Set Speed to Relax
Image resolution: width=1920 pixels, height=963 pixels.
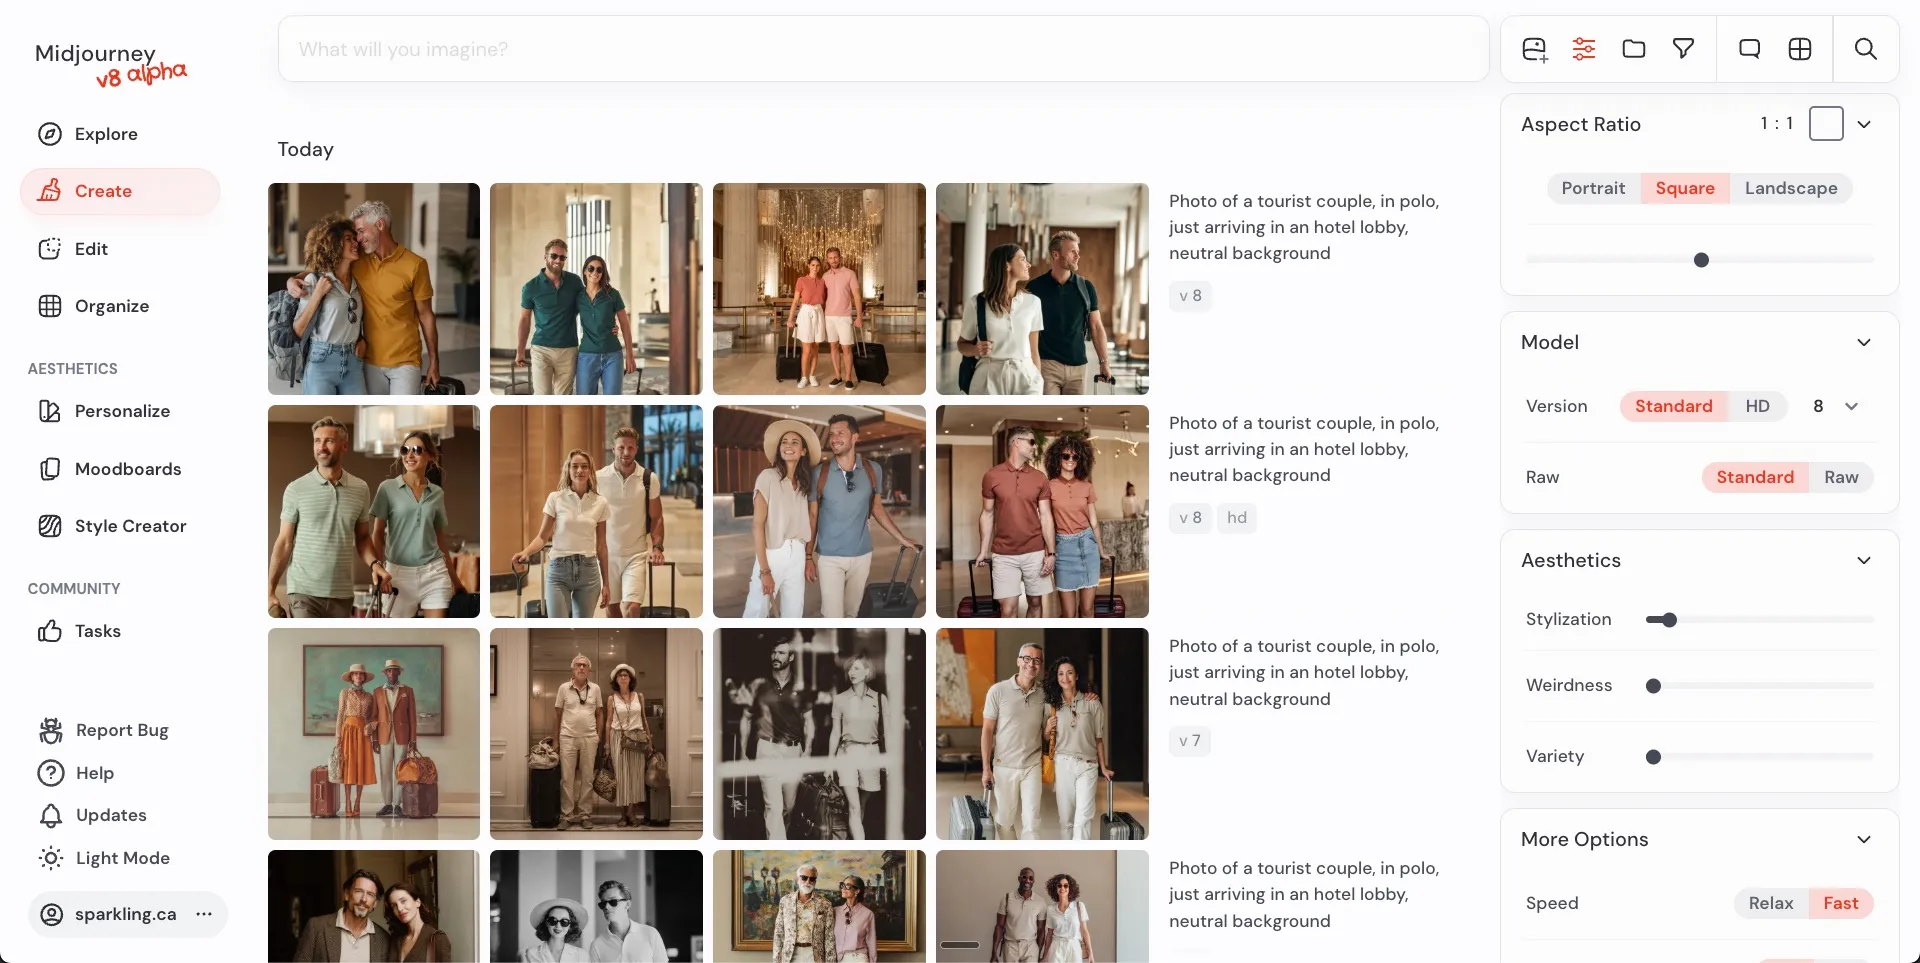1771,903
